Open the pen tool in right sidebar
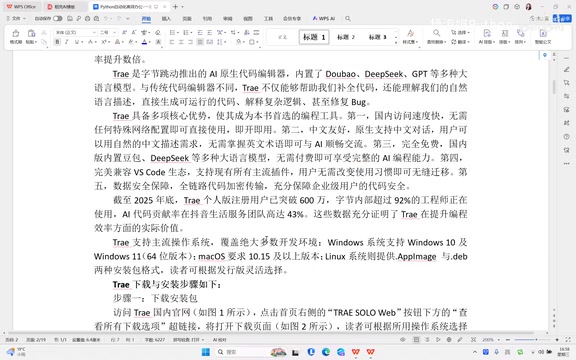This screenshot has height=360, width=576. click(x=566, y=69)
